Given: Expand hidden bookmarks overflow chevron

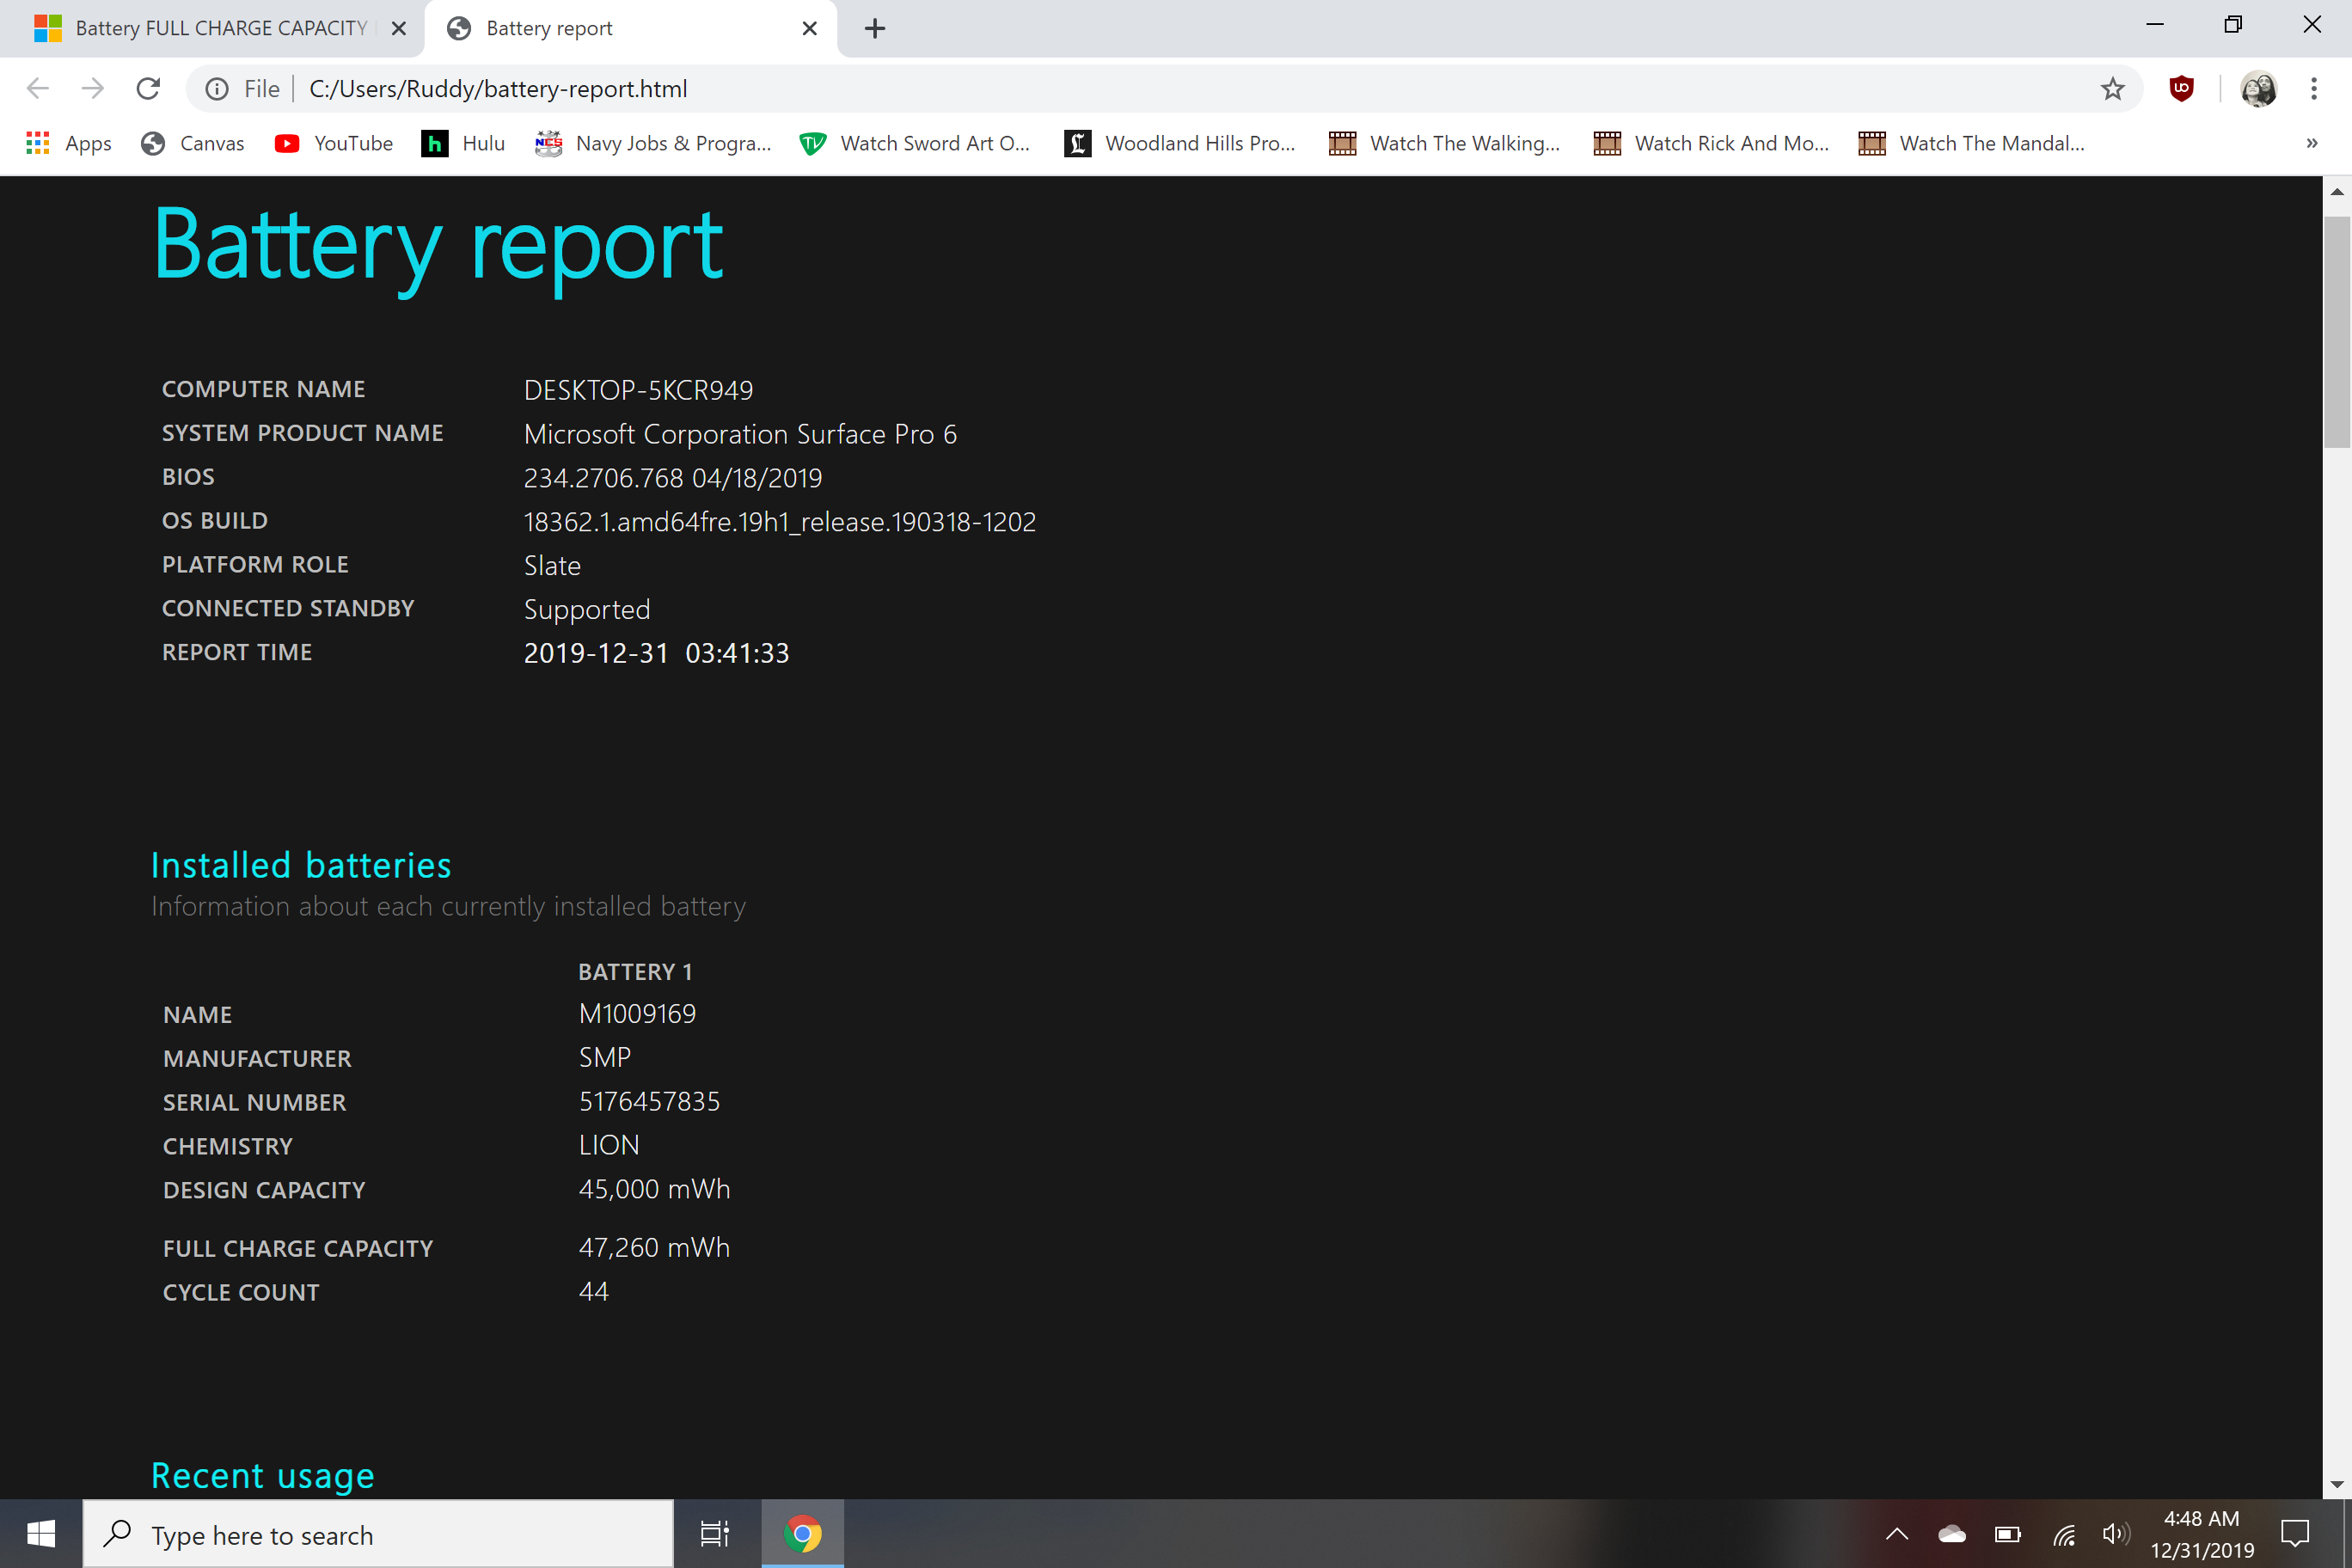Looking at the screenshot, I should pos(2311,143).
